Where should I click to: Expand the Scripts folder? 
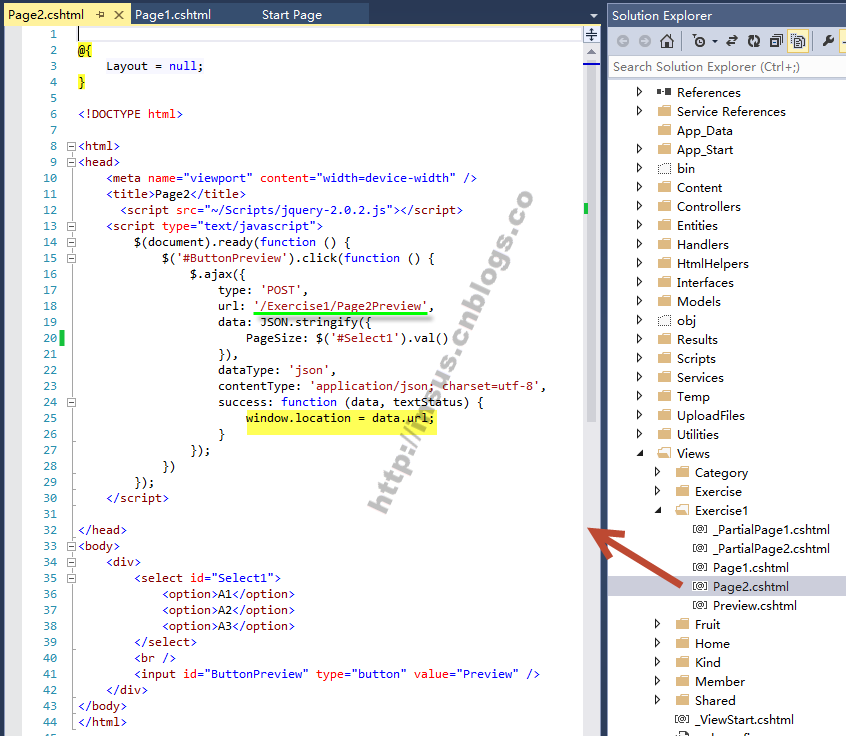pos(639,358)
